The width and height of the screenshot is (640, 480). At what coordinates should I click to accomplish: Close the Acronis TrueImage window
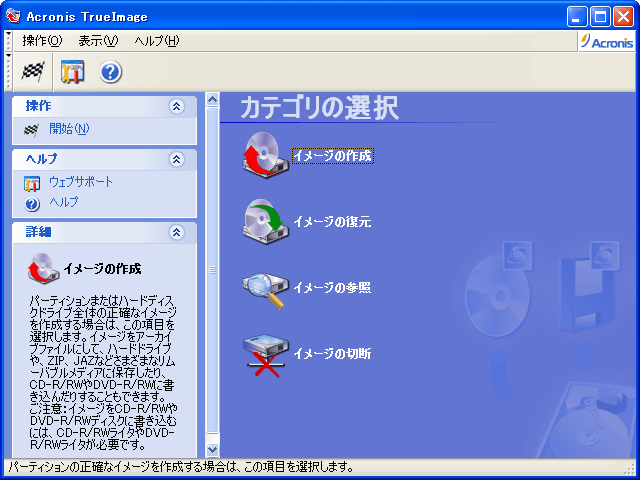[x=624, y=17]
